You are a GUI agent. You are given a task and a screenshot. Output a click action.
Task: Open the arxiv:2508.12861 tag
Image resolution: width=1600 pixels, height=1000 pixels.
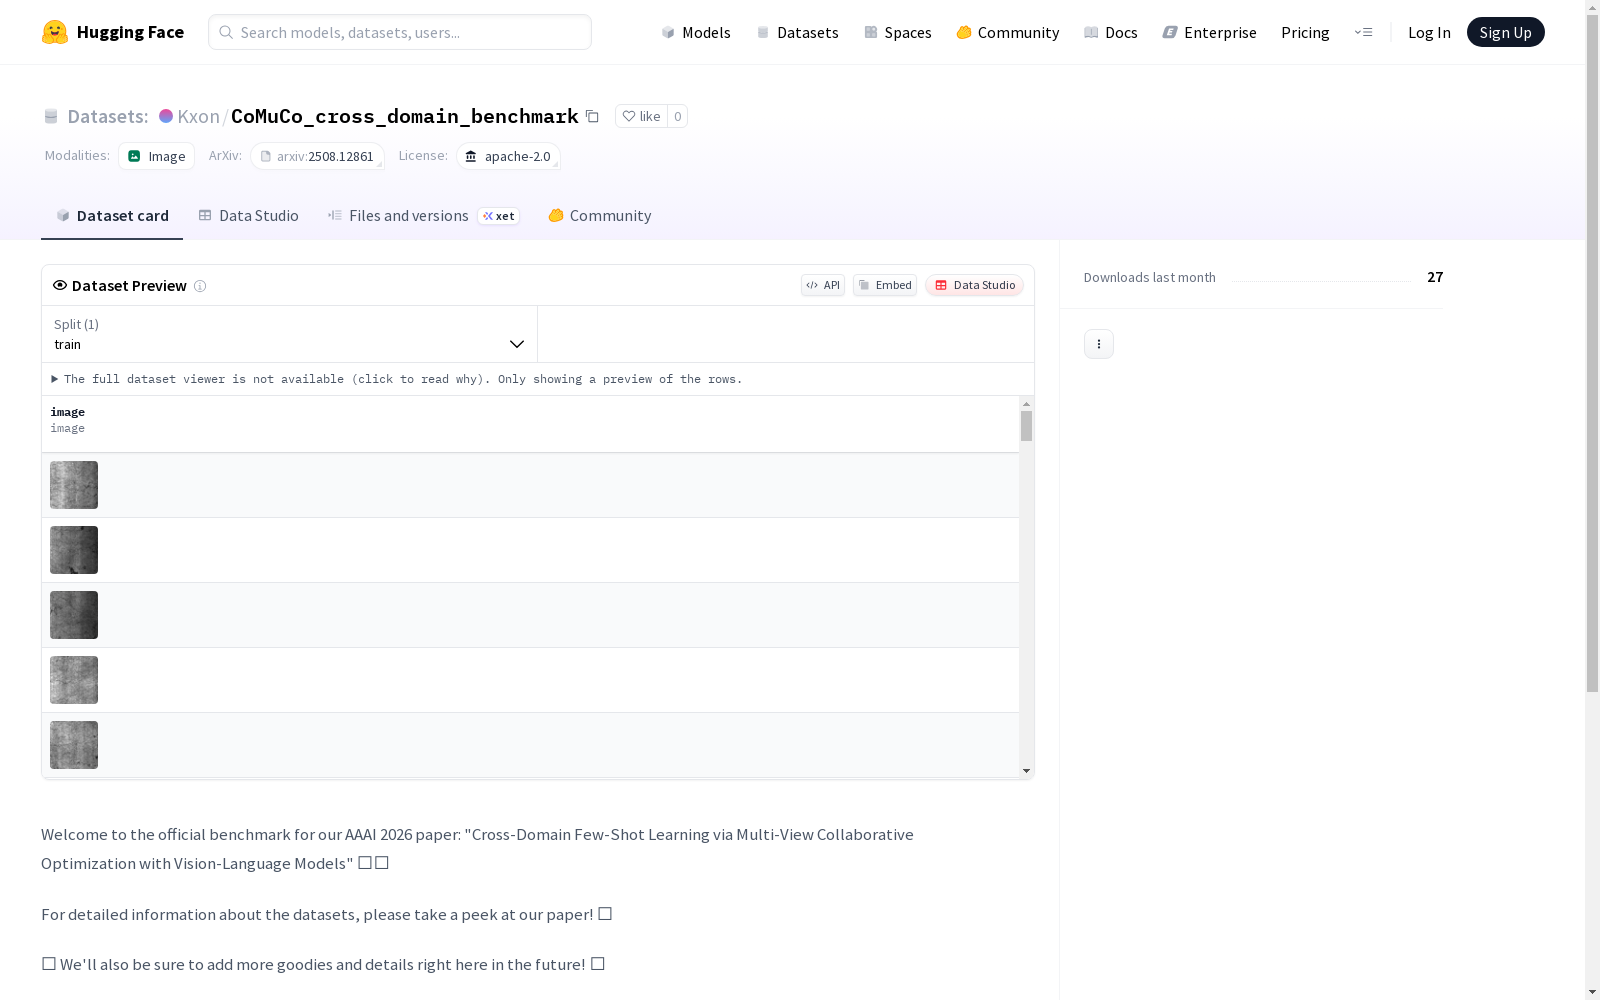pyautogui.click(x=317, y=156)
